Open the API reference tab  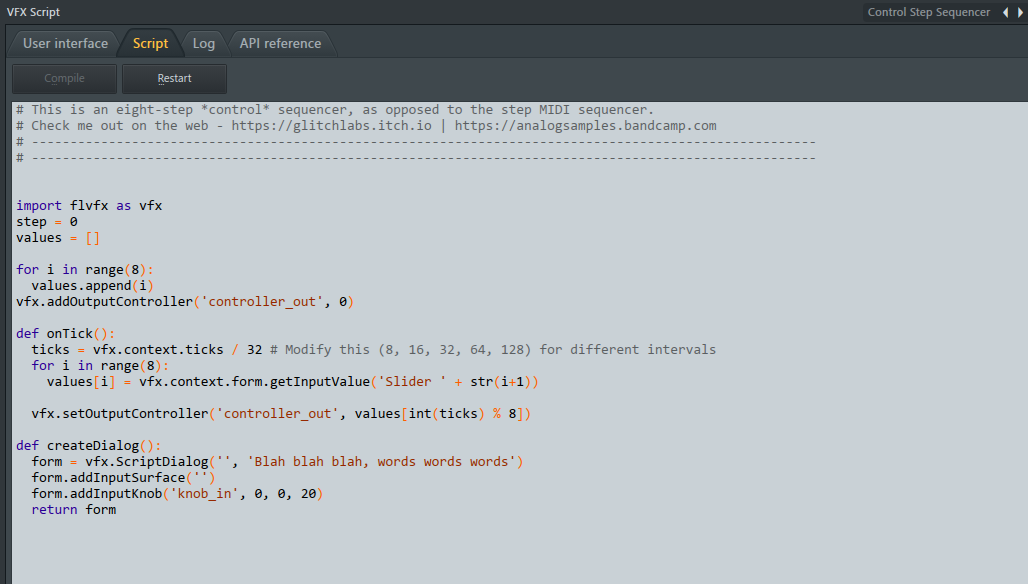pos(280,43)
